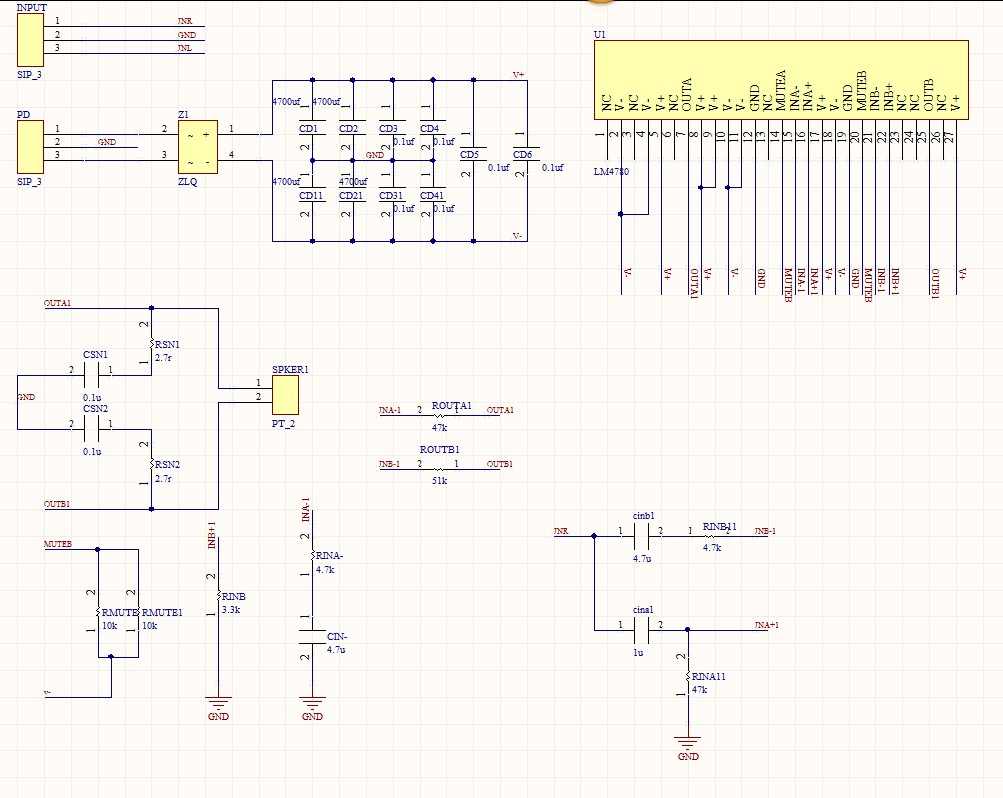Click the MUTEA pin name on U1

coord(781,91)
